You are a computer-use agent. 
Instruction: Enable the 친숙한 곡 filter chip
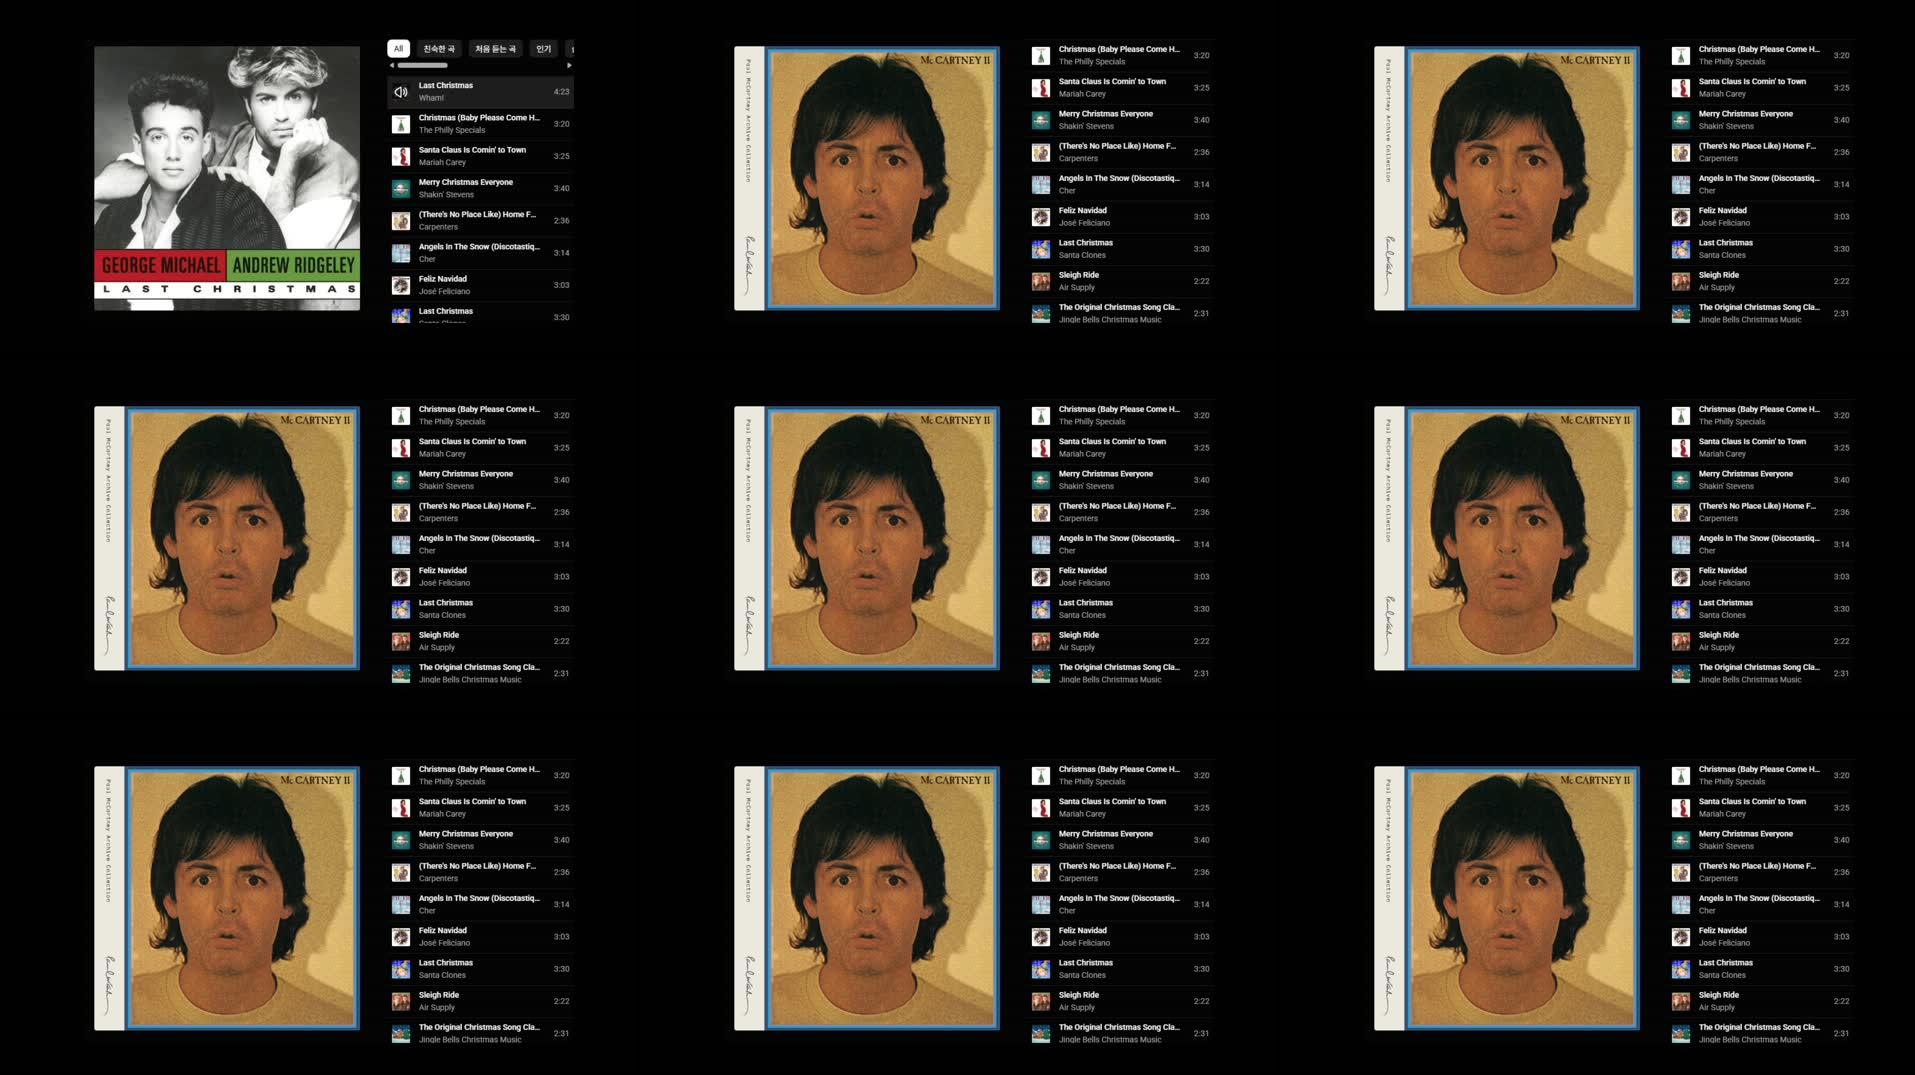click(x=438, y=48)
